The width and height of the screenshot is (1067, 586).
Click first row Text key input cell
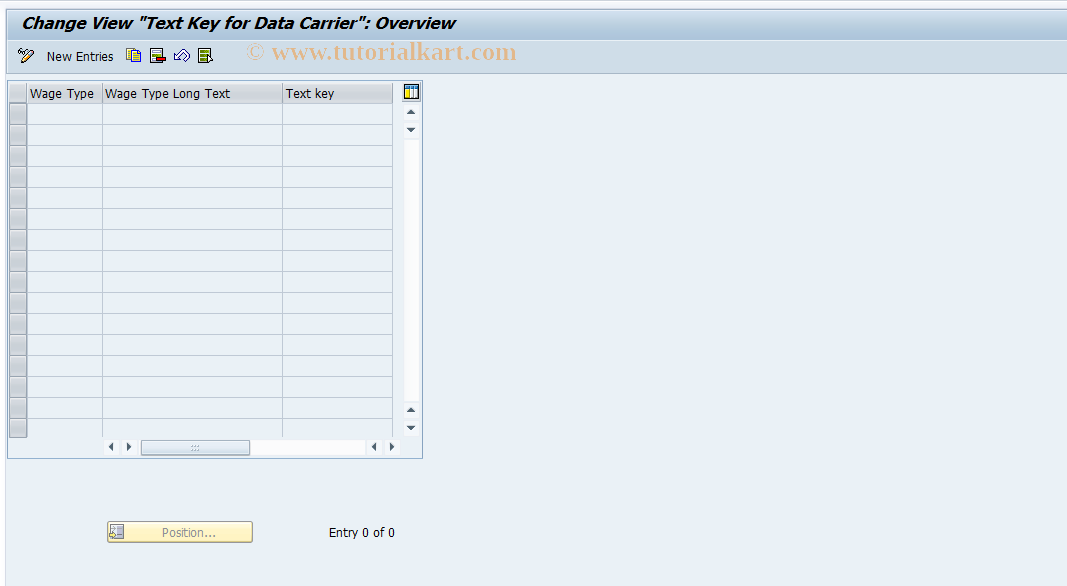[x=338, y=114]
